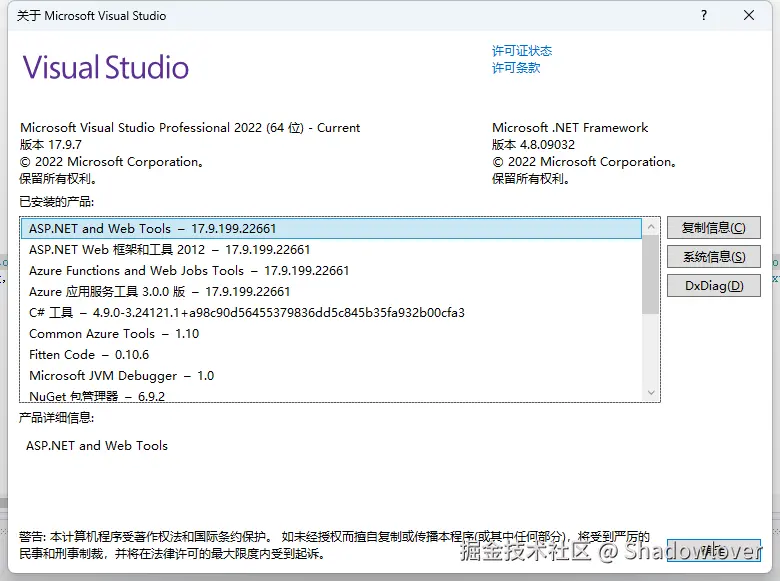Select Fitten Code 0.10.6 row
Viewport: 780px width, 581px height.
click(x=331, y=355)
